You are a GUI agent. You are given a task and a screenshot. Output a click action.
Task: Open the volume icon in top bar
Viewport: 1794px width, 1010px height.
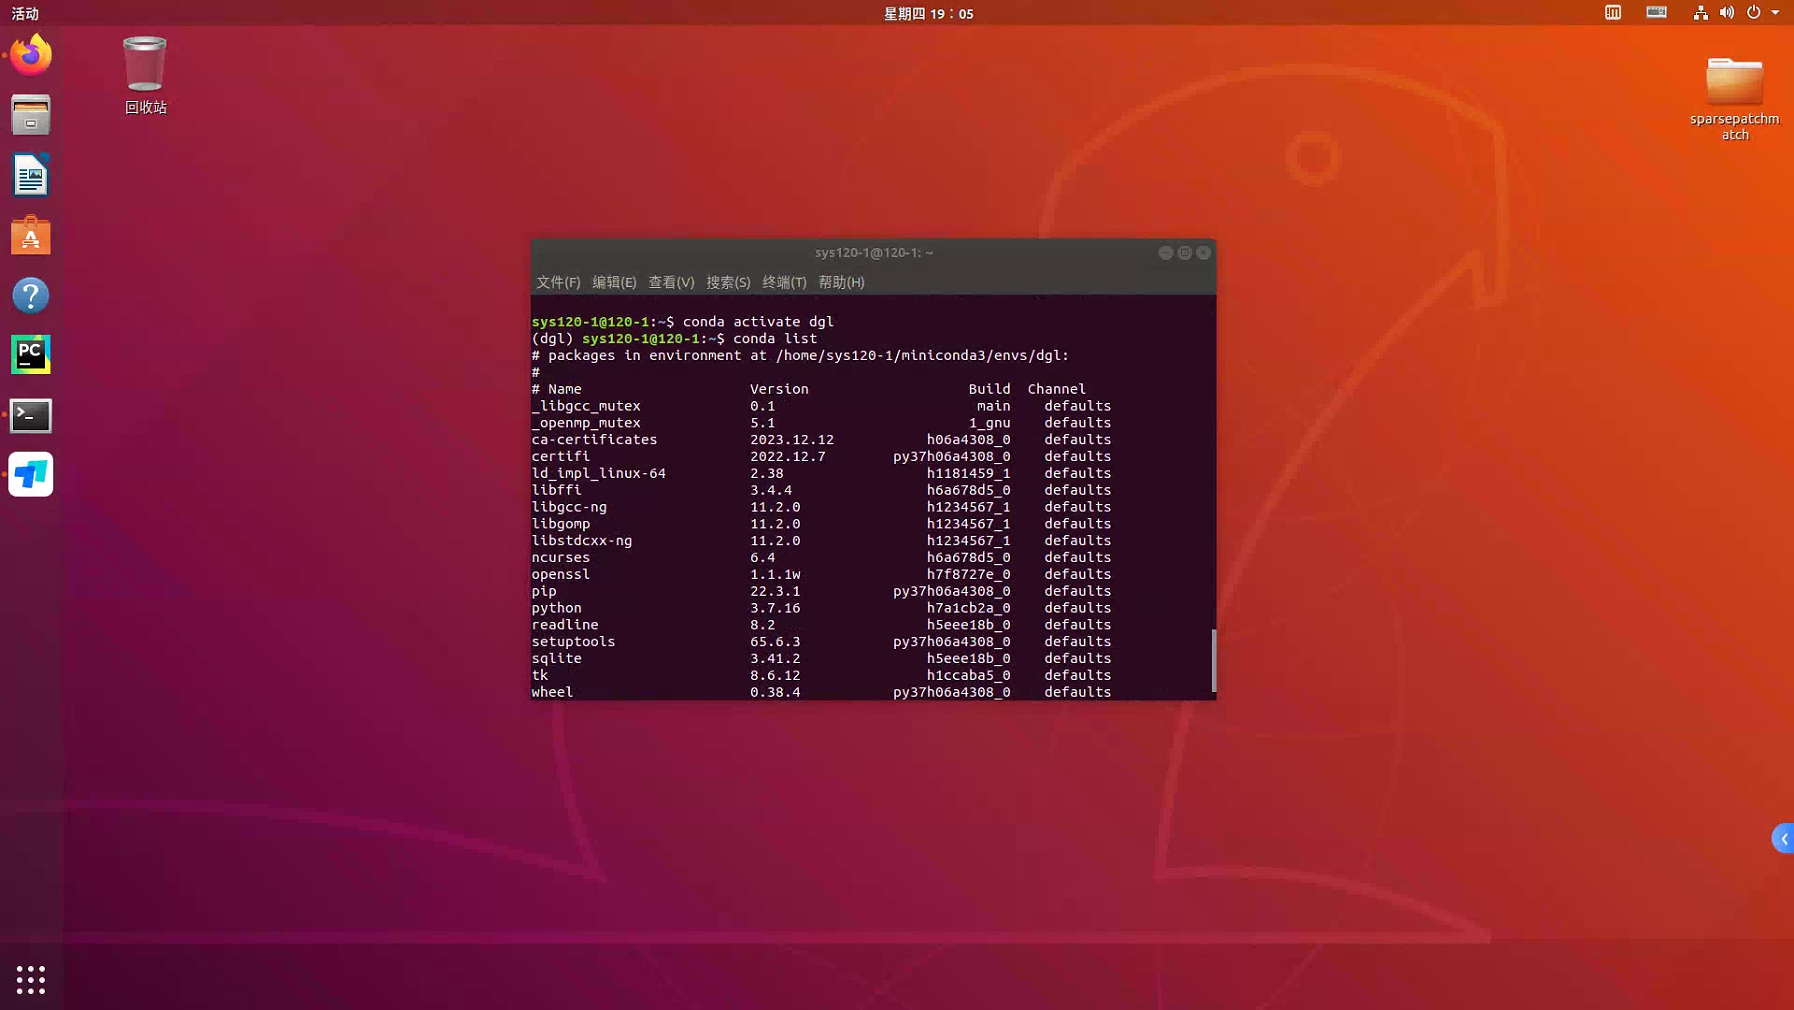click(1727, 13)
